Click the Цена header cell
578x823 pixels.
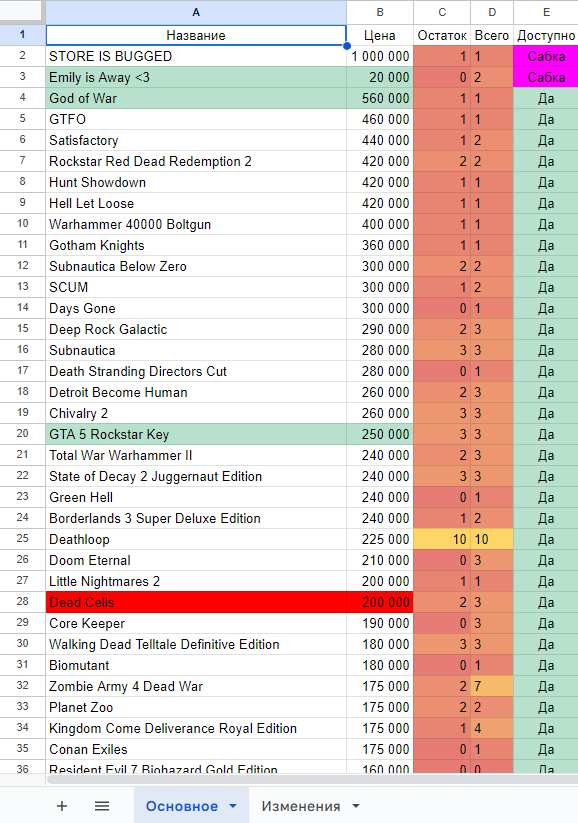[x=380, y=35]
